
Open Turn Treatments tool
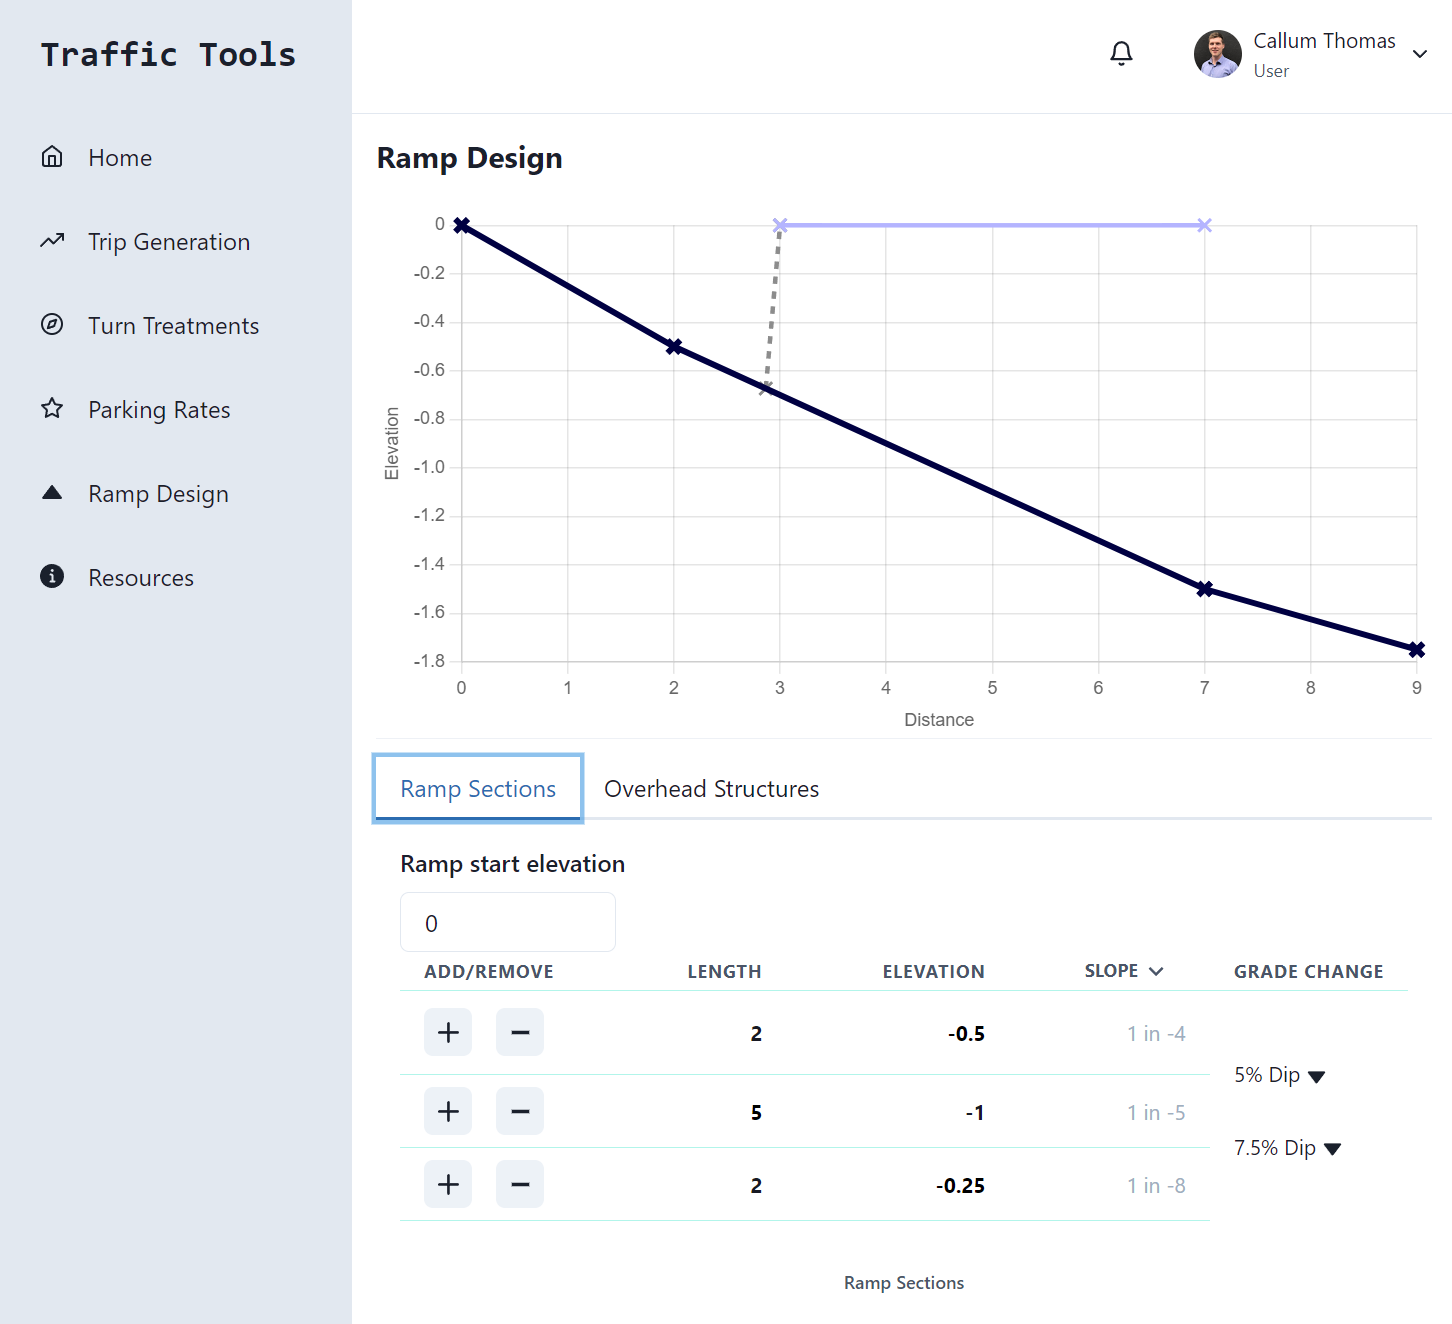click(x=173, y=326)
